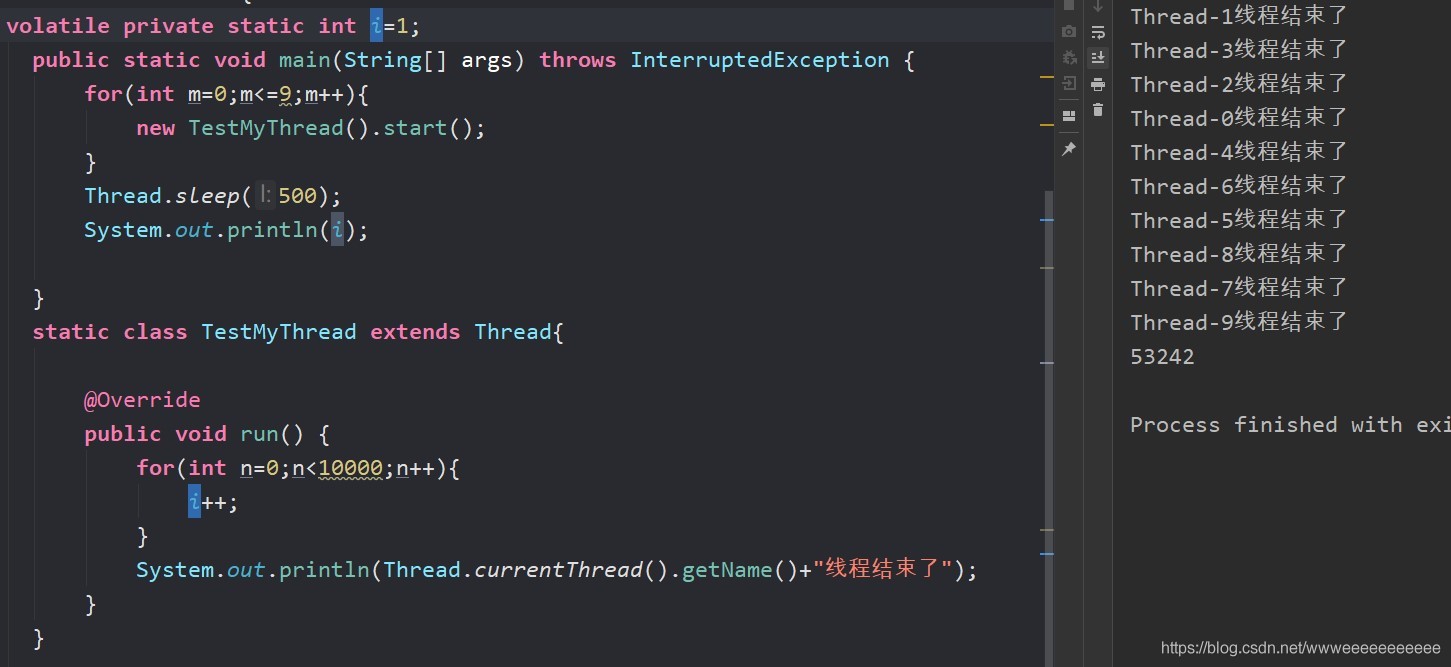The height and width of the screenshot is (667, 1451).
Task: Click the highlighted variable i in declaration
Action: coord(376,26)
